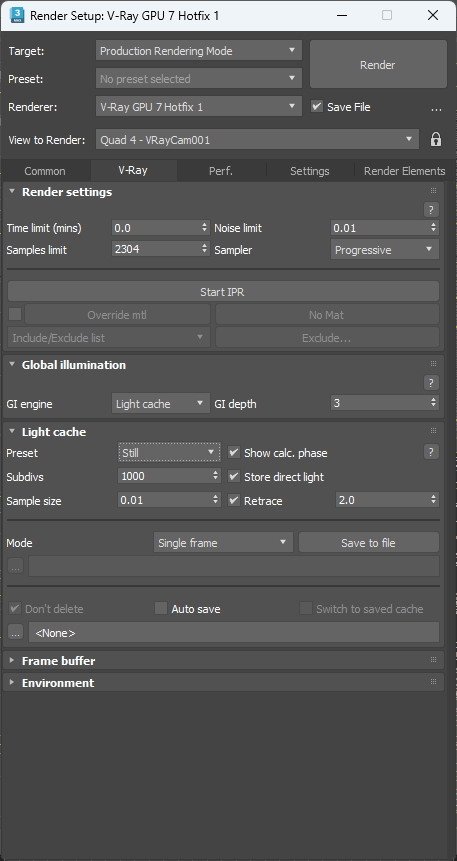Click the Exclude... button

pos(327,338)
